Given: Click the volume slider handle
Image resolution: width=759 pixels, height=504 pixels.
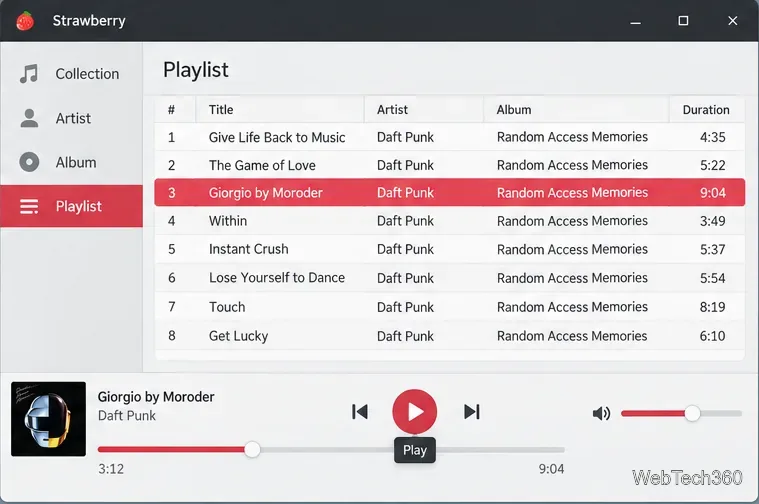Looking at the screenshot, I should (x=692, y=413).
